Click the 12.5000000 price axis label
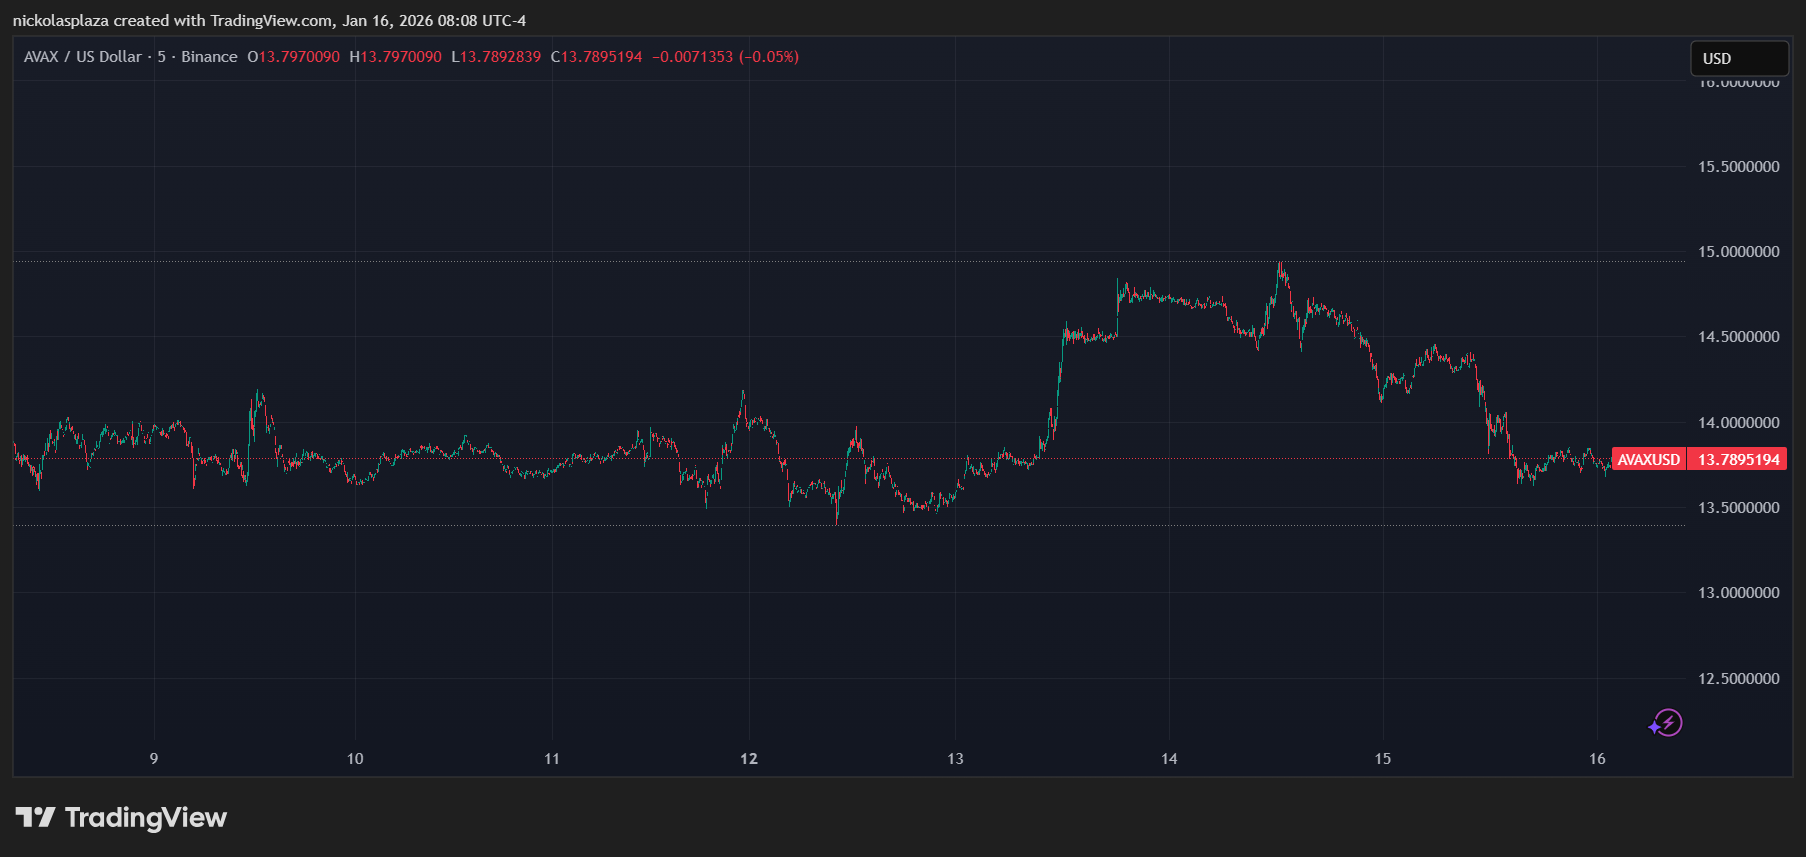This screenshot has width=1806, height=857. click(1738, 679)
